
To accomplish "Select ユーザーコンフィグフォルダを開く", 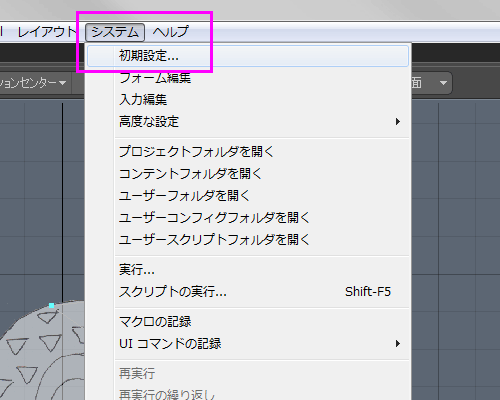I will click(248, 218).
